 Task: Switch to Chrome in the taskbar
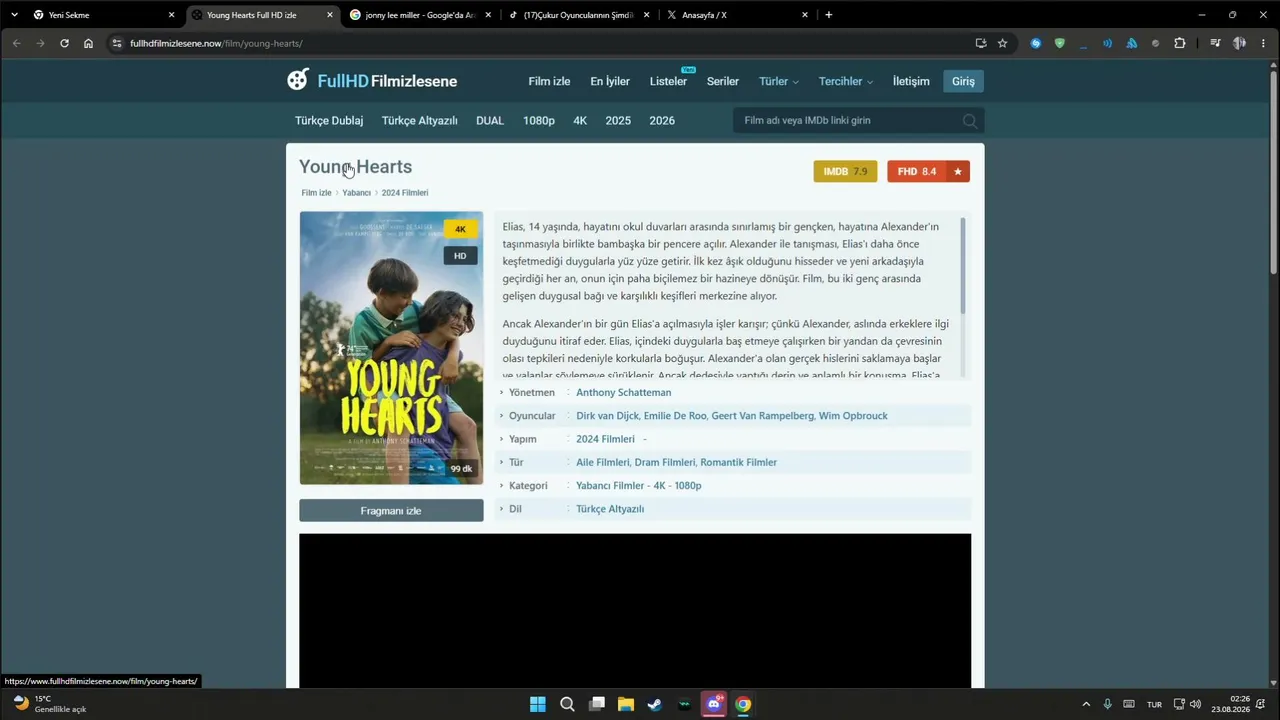[x=743, y=704]
